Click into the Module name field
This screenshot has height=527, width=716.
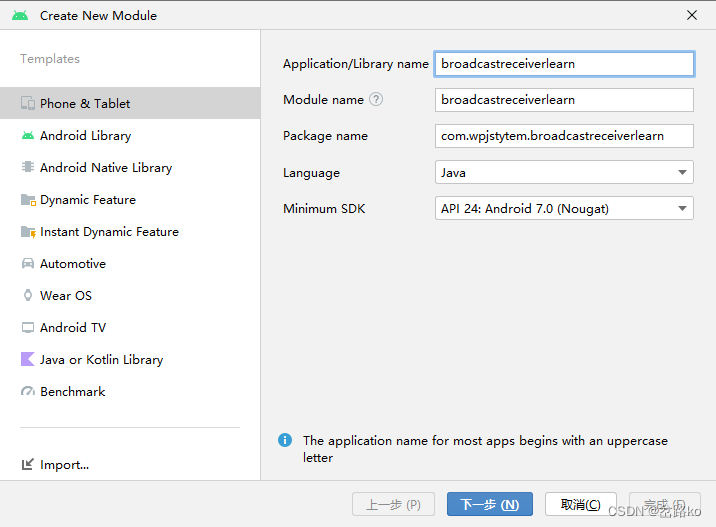[564, 100]
